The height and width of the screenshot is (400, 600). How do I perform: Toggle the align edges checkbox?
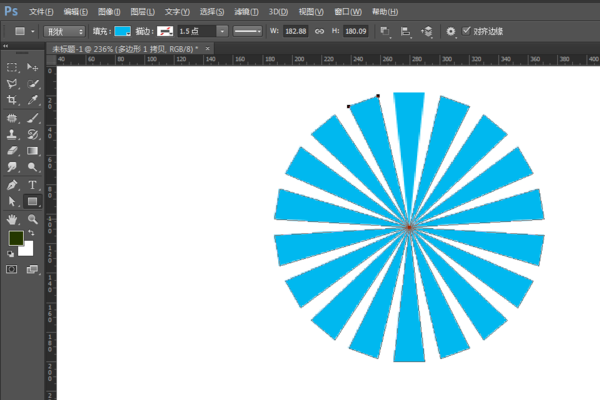(x=466, y=31)
